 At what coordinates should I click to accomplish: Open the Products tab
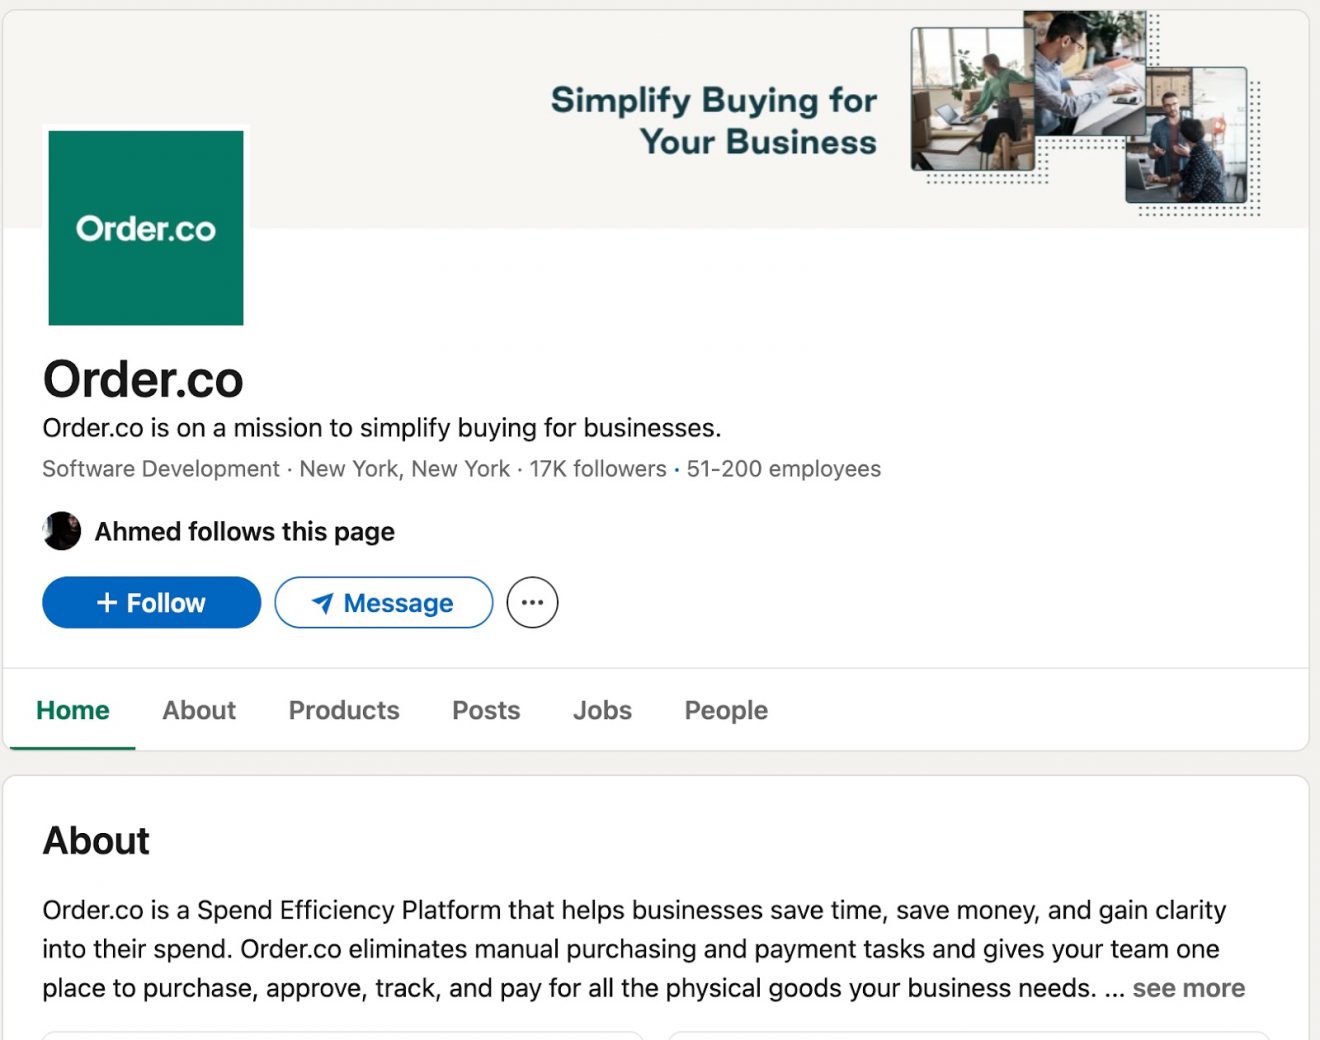click(343, 710)
